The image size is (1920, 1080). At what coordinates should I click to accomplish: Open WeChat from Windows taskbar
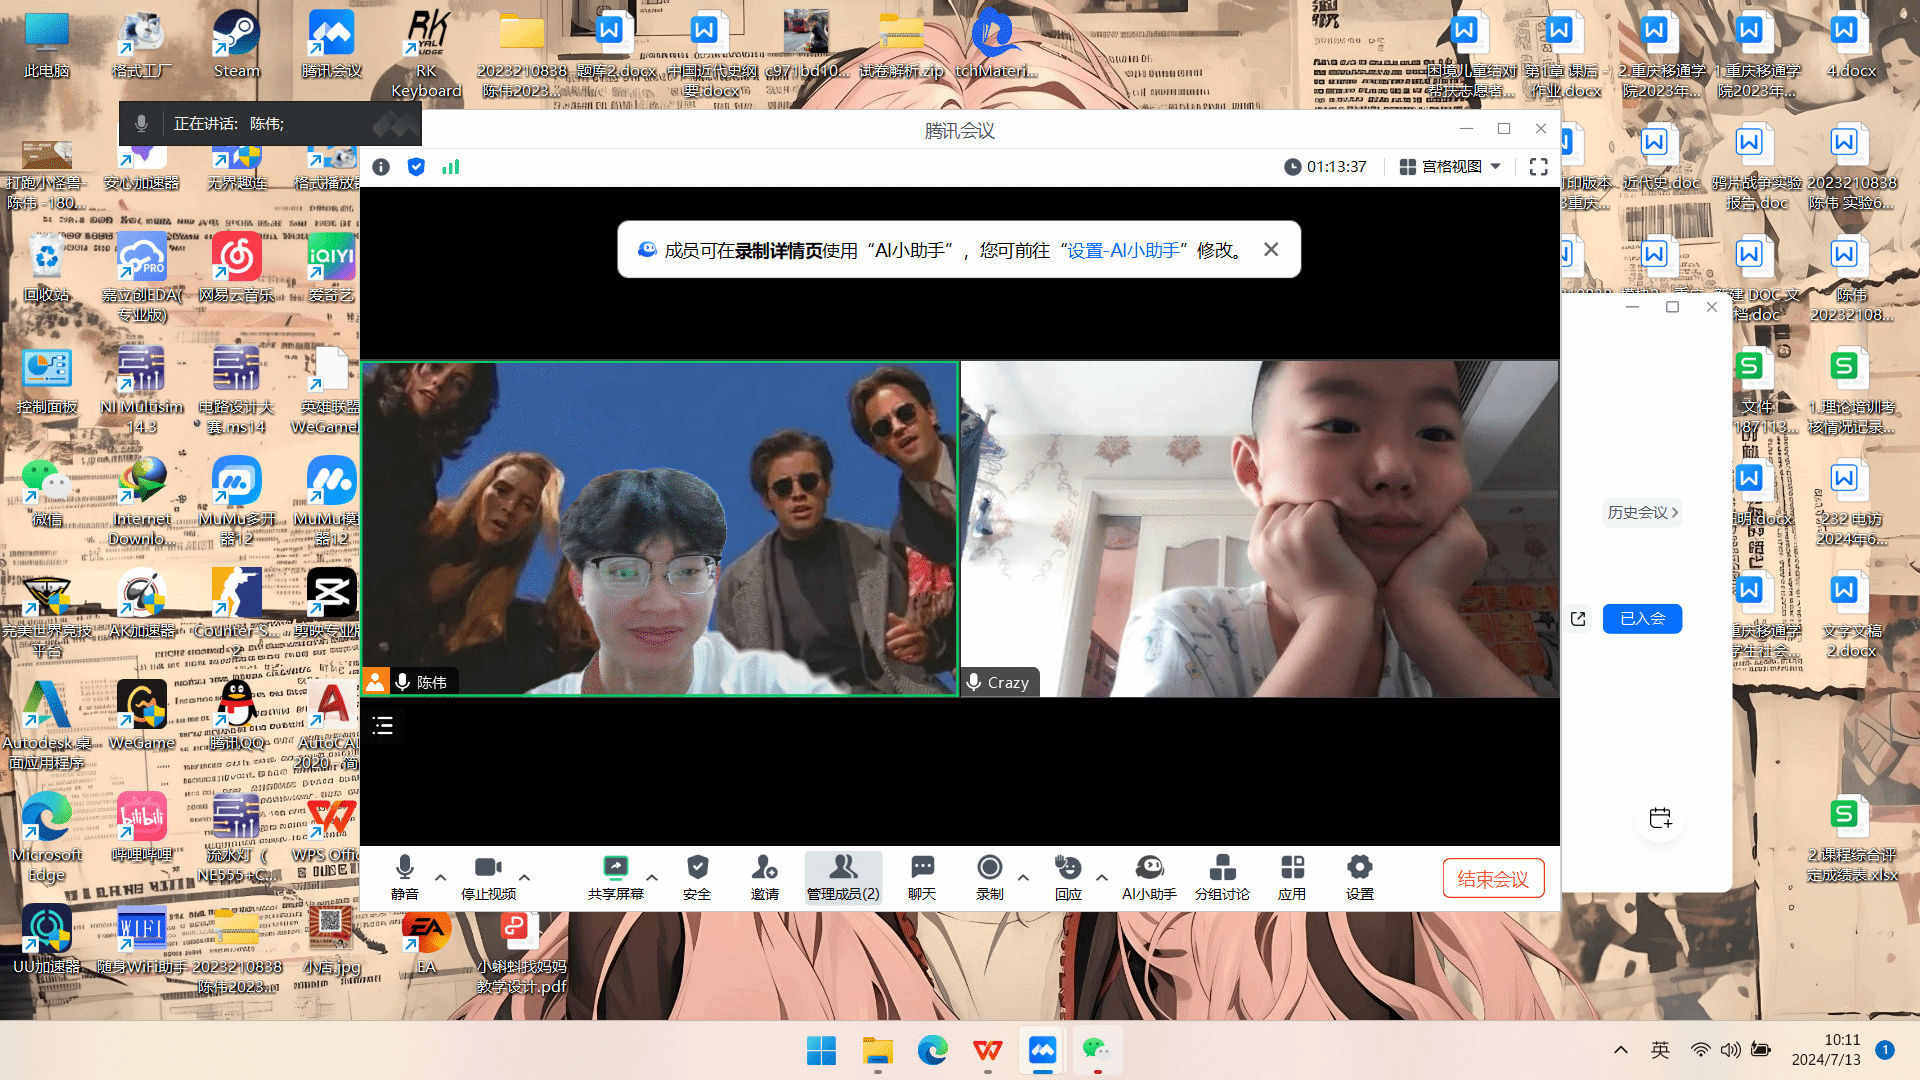point(1097,1050)
